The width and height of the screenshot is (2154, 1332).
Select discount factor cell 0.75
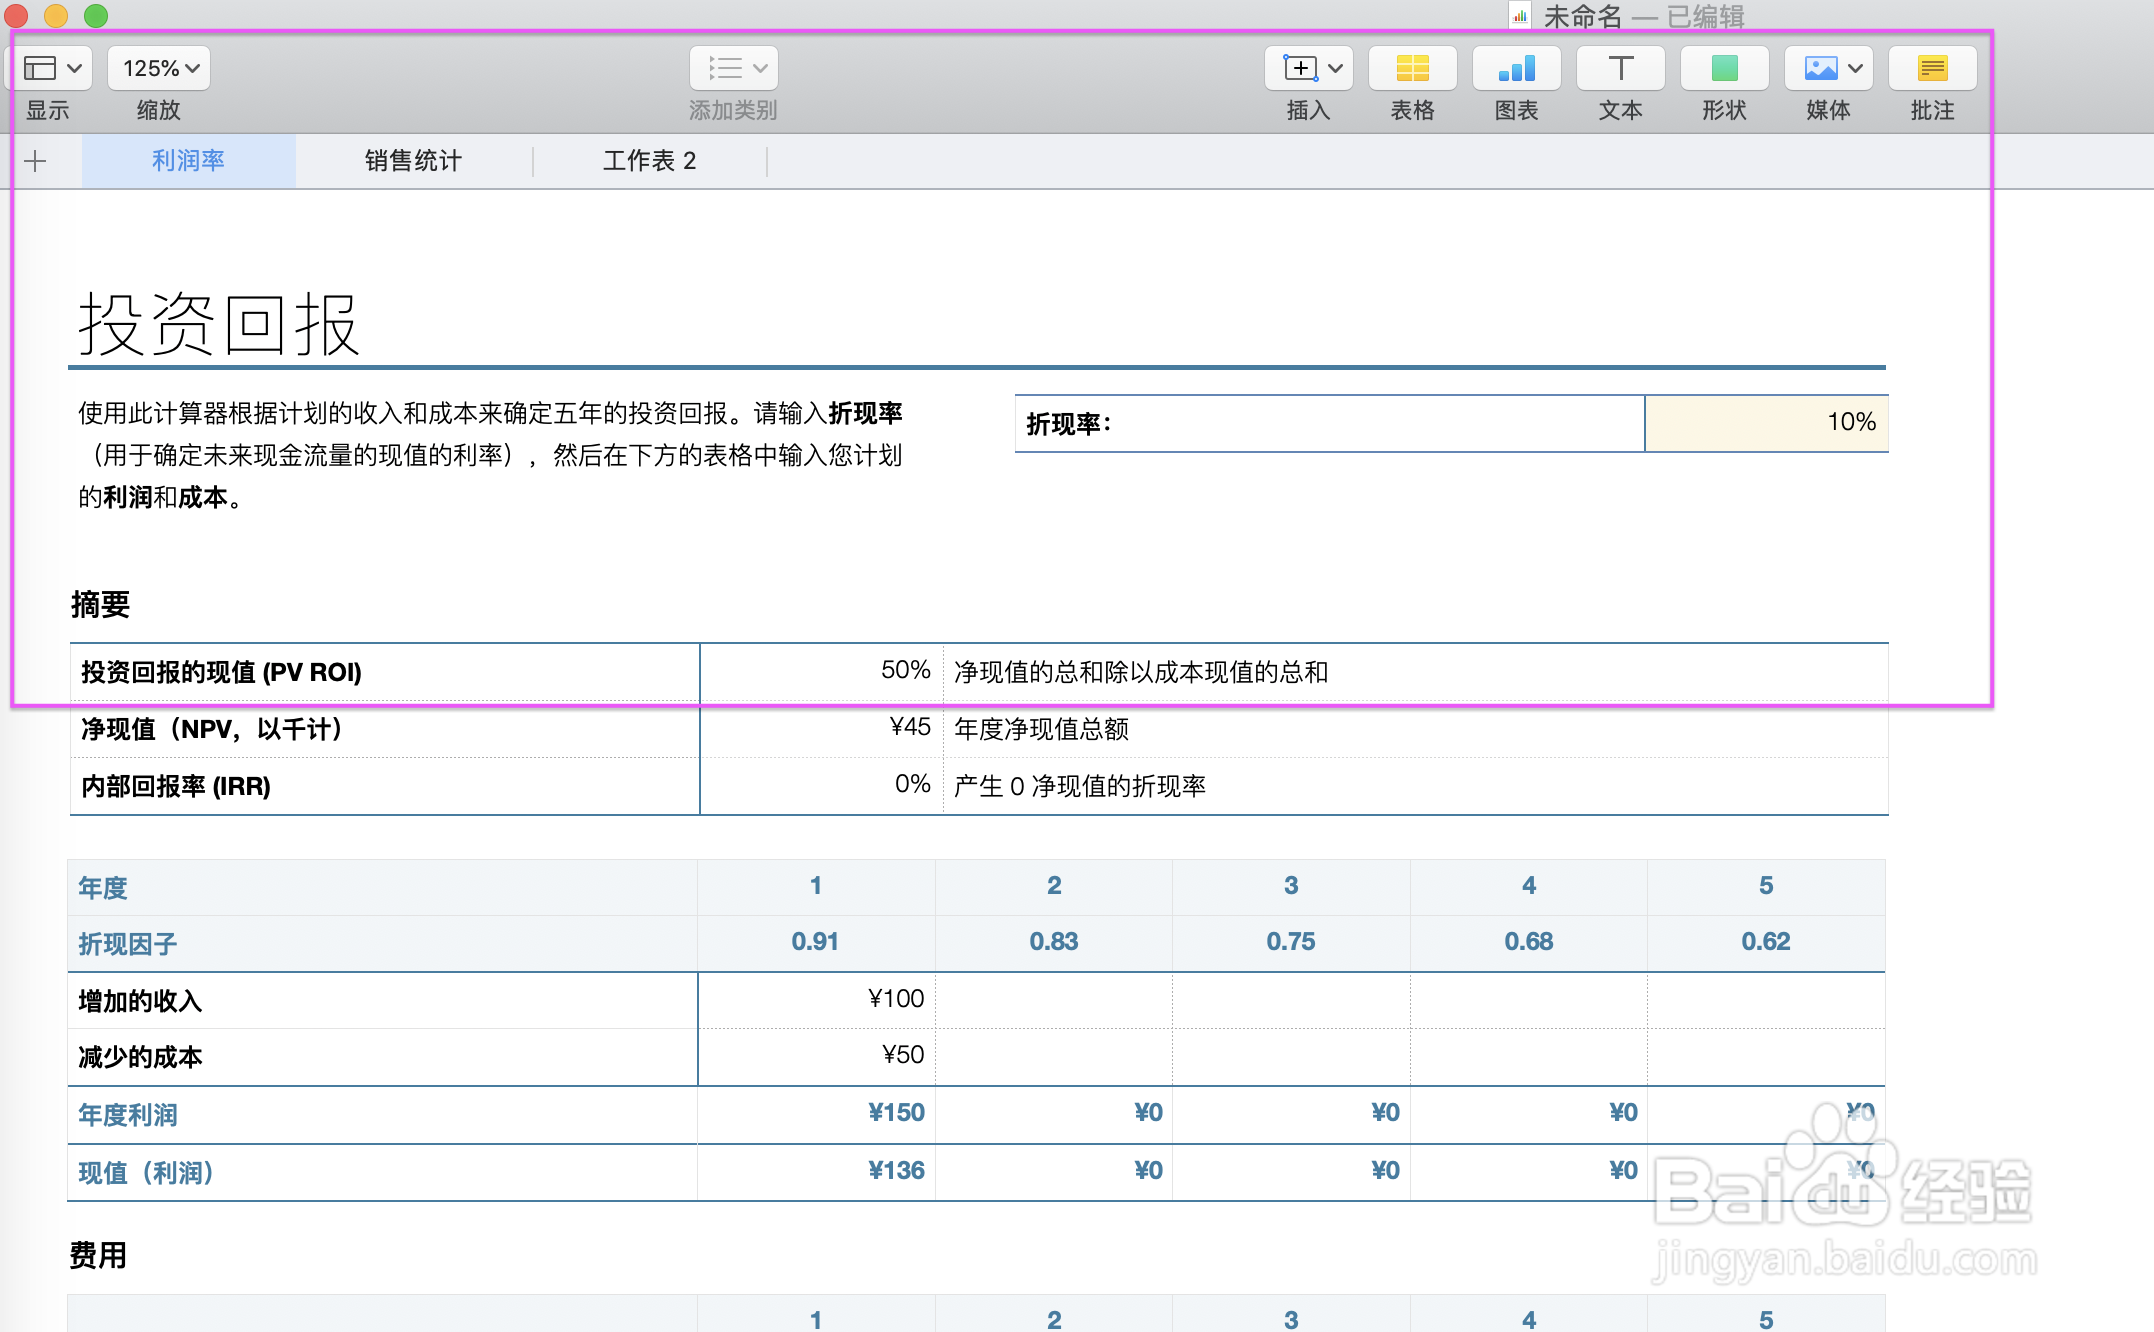pyautogui.click(x=1291, y=943)
